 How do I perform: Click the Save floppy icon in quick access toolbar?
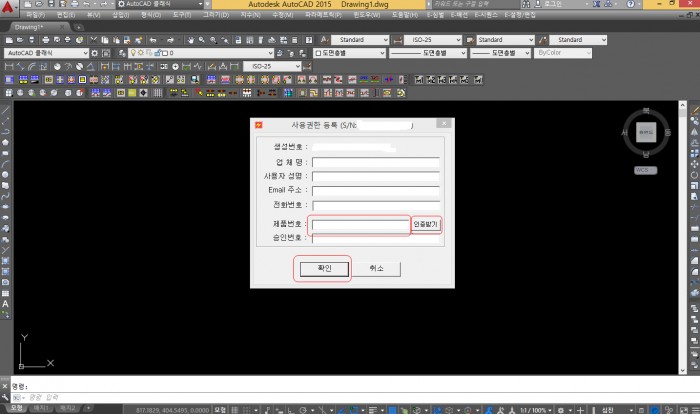[51, 4]
